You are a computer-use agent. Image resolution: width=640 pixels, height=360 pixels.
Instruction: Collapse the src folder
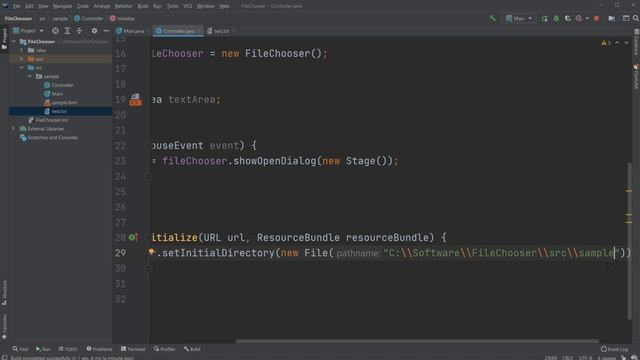click(22, 68)
